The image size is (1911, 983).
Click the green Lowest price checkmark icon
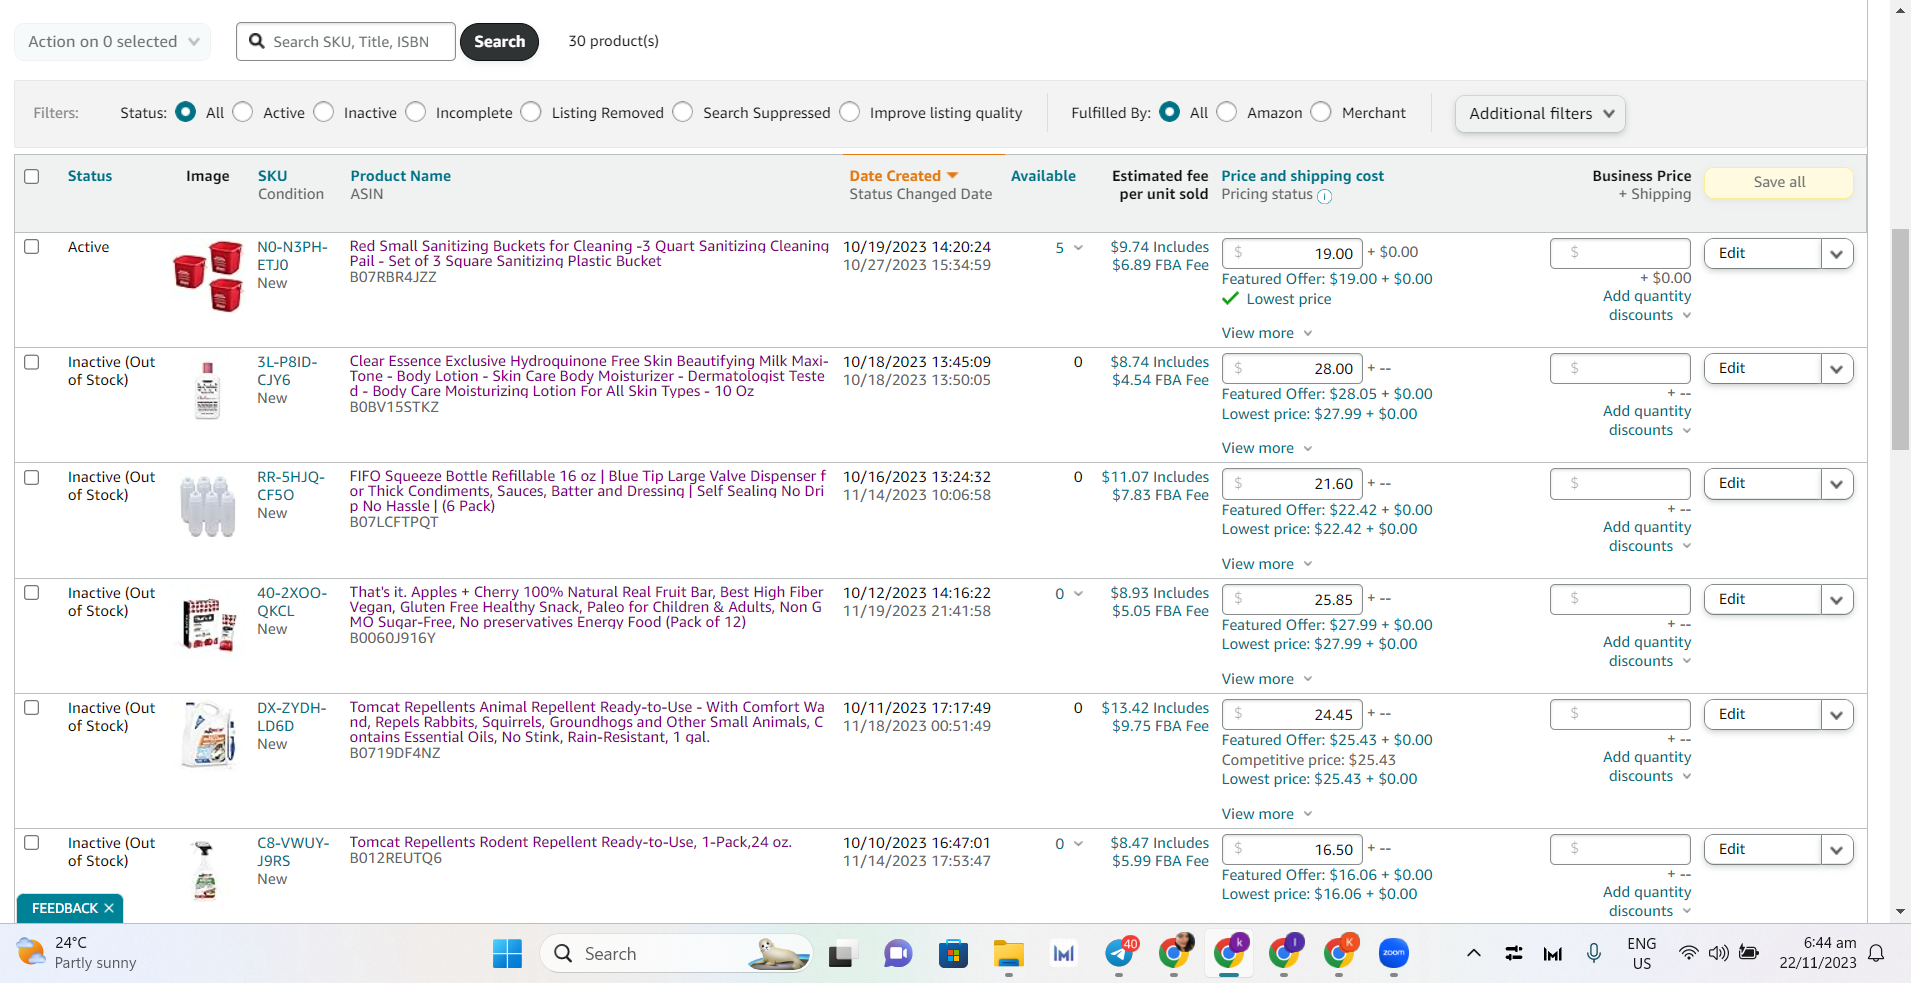coord(1230,298)
